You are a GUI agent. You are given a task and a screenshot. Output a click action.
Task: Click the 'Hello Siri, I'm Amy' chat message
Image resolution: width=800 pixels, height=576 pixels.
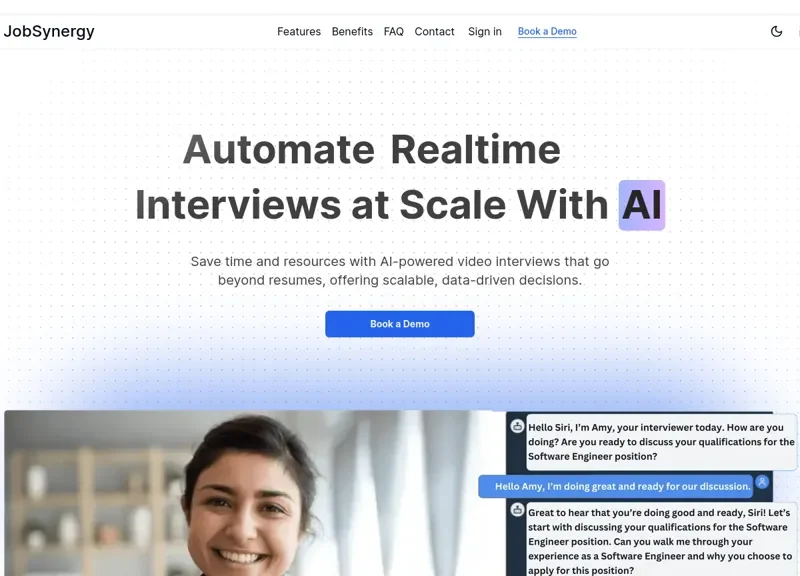coord(661,442)
